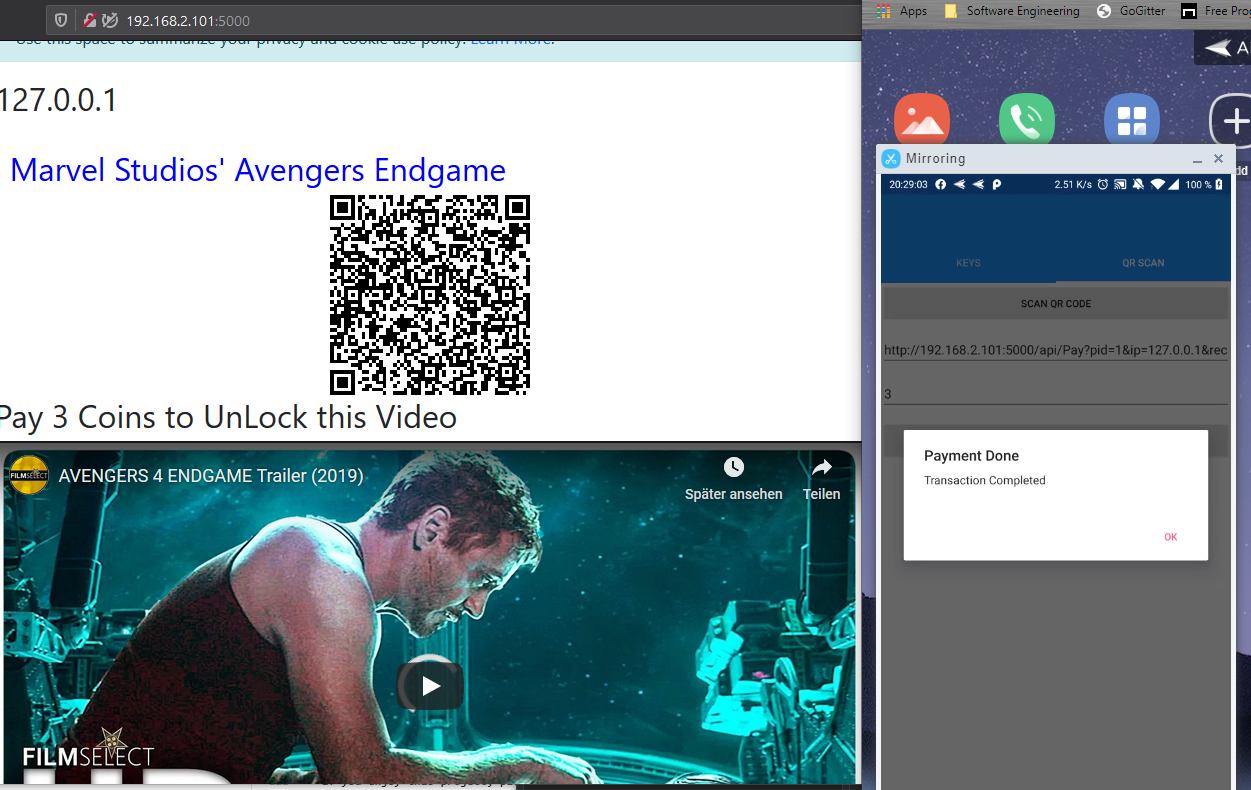Open the AVENGERS 4 ENDGAME Trailer title link

point(211,476)
